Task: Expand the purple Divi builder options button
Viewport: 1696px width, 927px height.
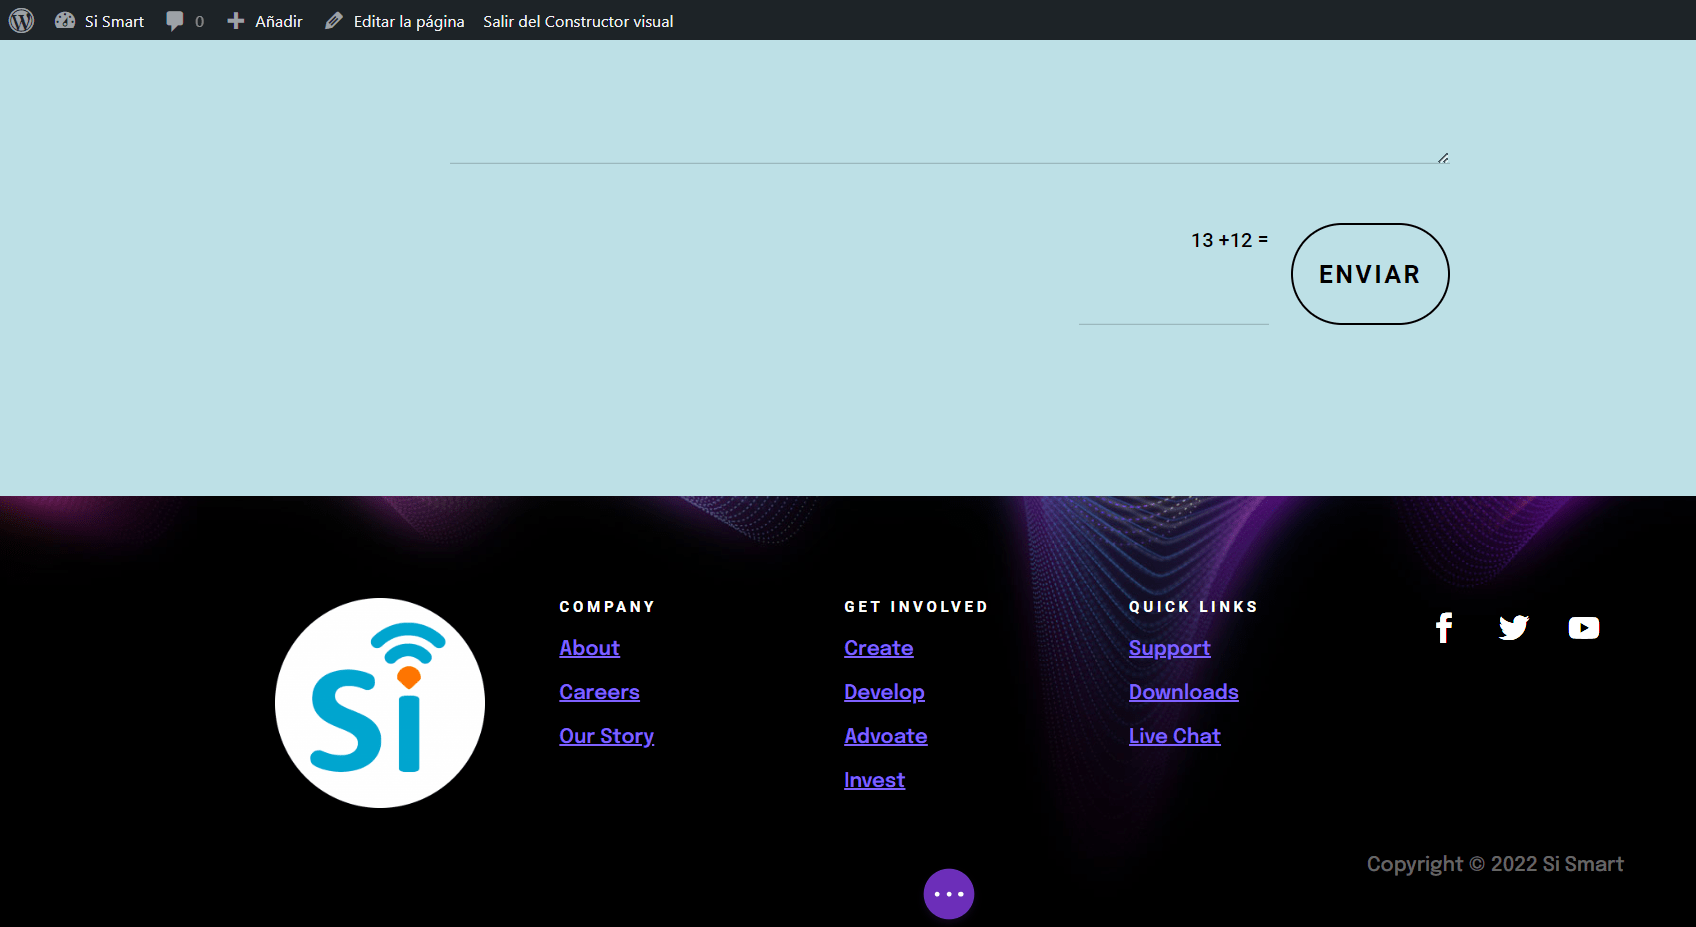Action: pos(949,894)
